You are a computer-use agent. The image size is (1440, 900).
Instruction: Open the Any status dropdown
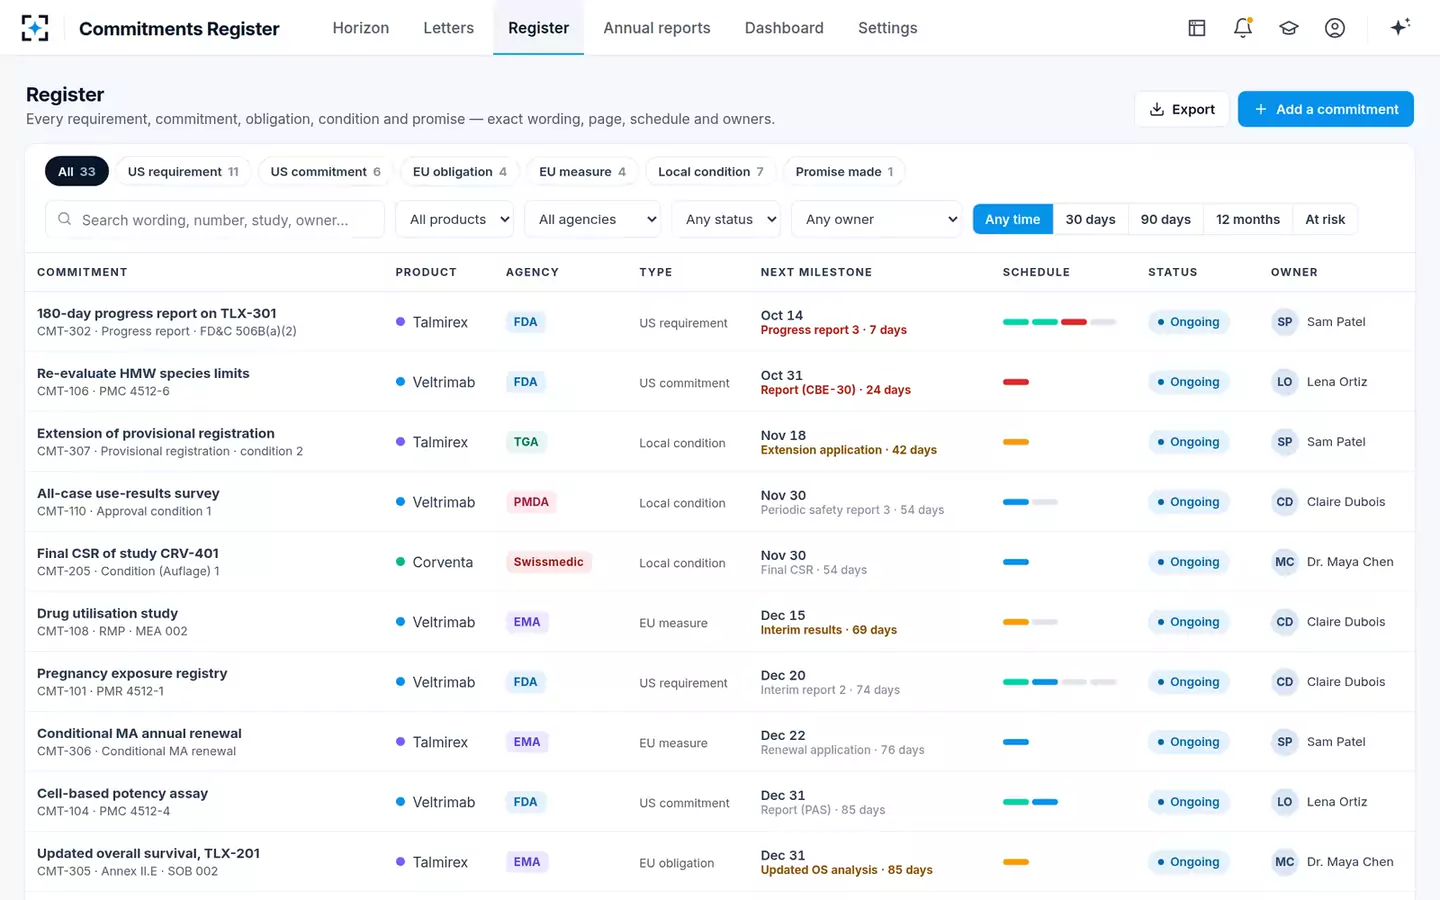726,220
